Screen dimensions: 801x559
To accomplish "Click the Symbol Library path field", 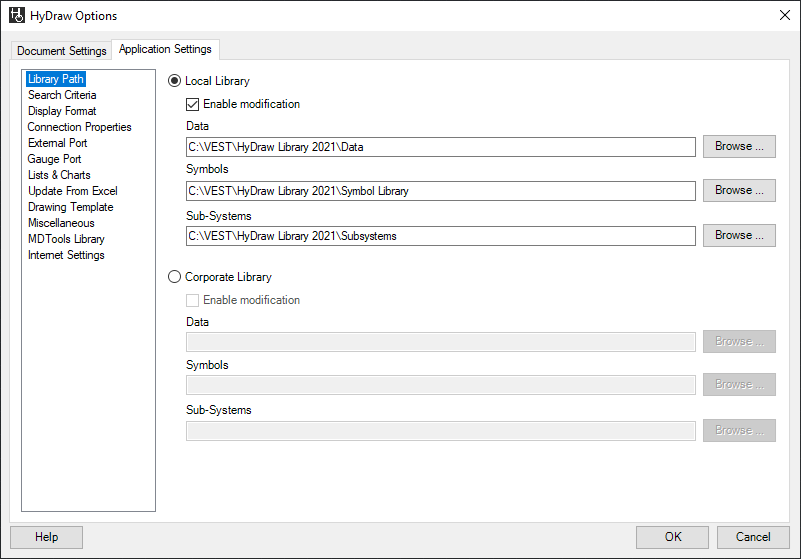I will (440, 191).
